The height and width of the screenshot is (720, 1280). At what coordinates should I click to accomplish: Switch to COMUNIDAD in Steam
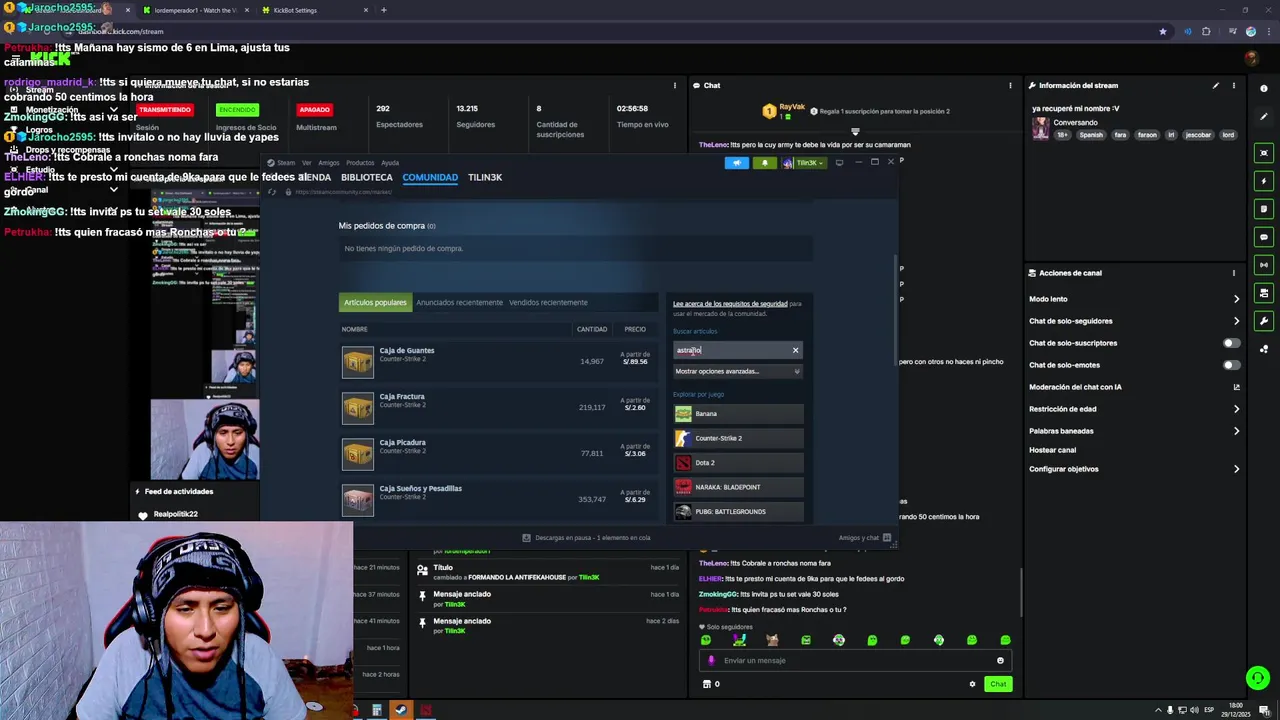point(430,177)
